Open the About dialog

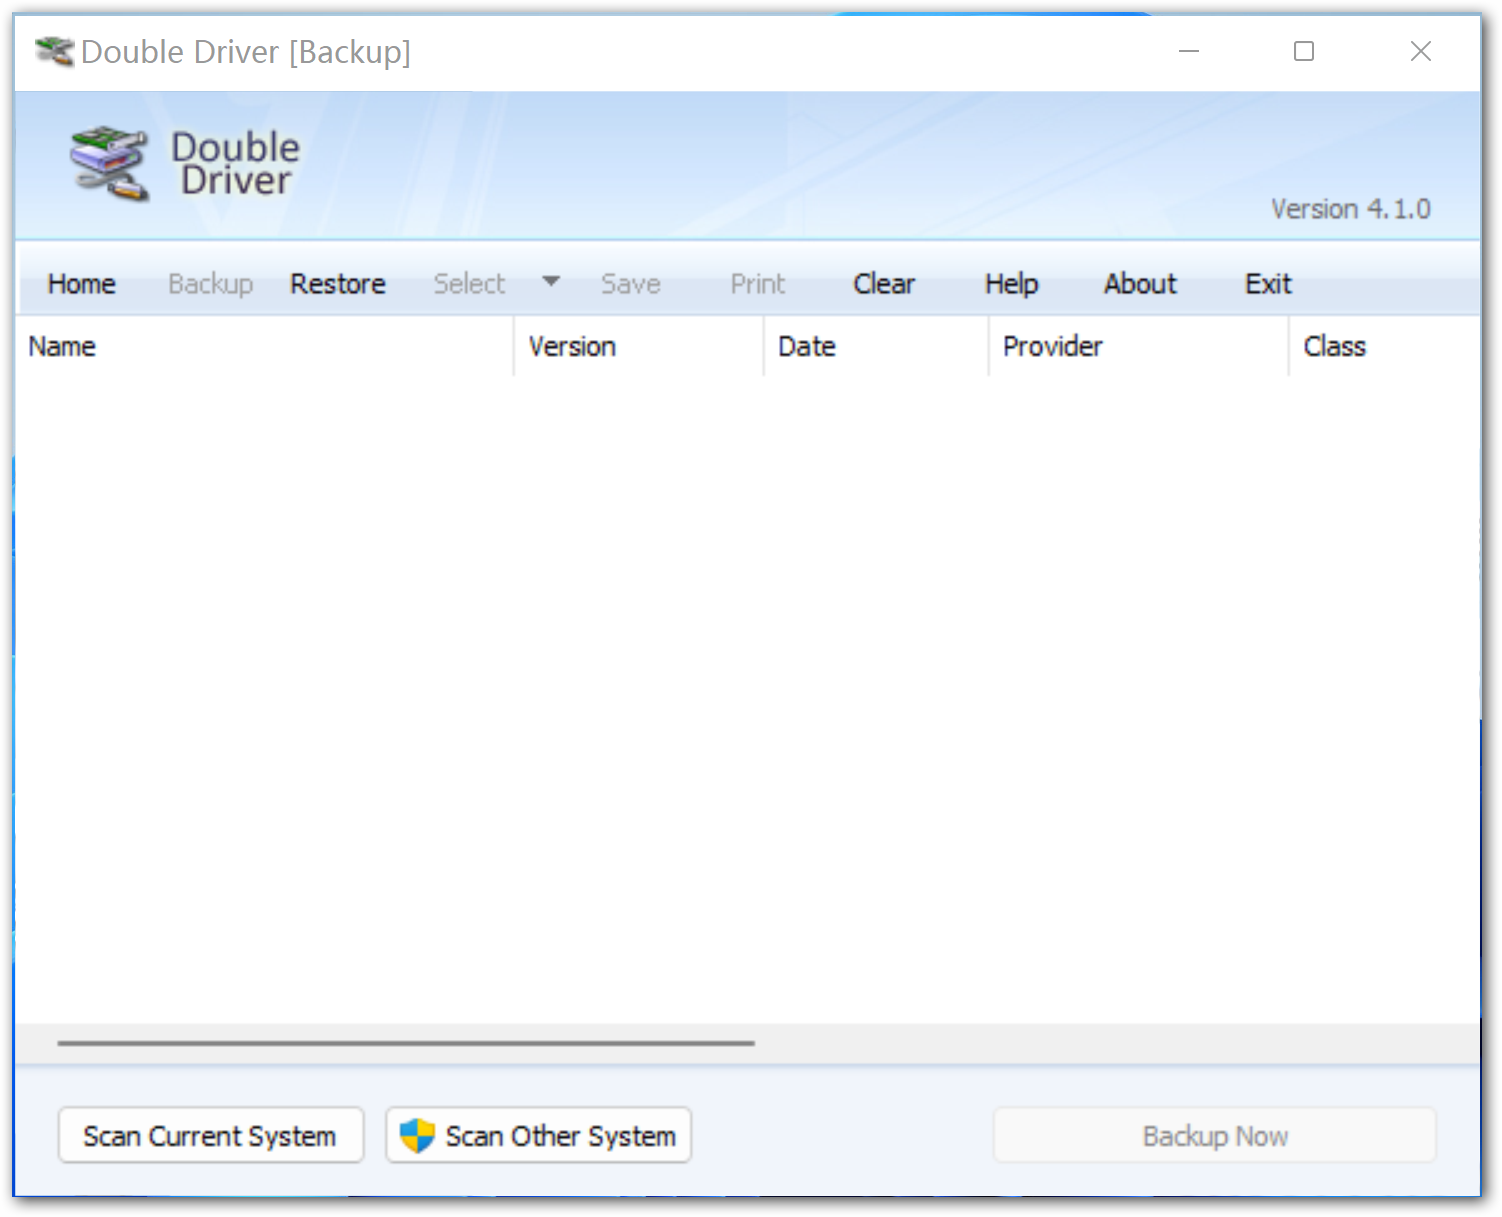click(x=1140, y=284)
